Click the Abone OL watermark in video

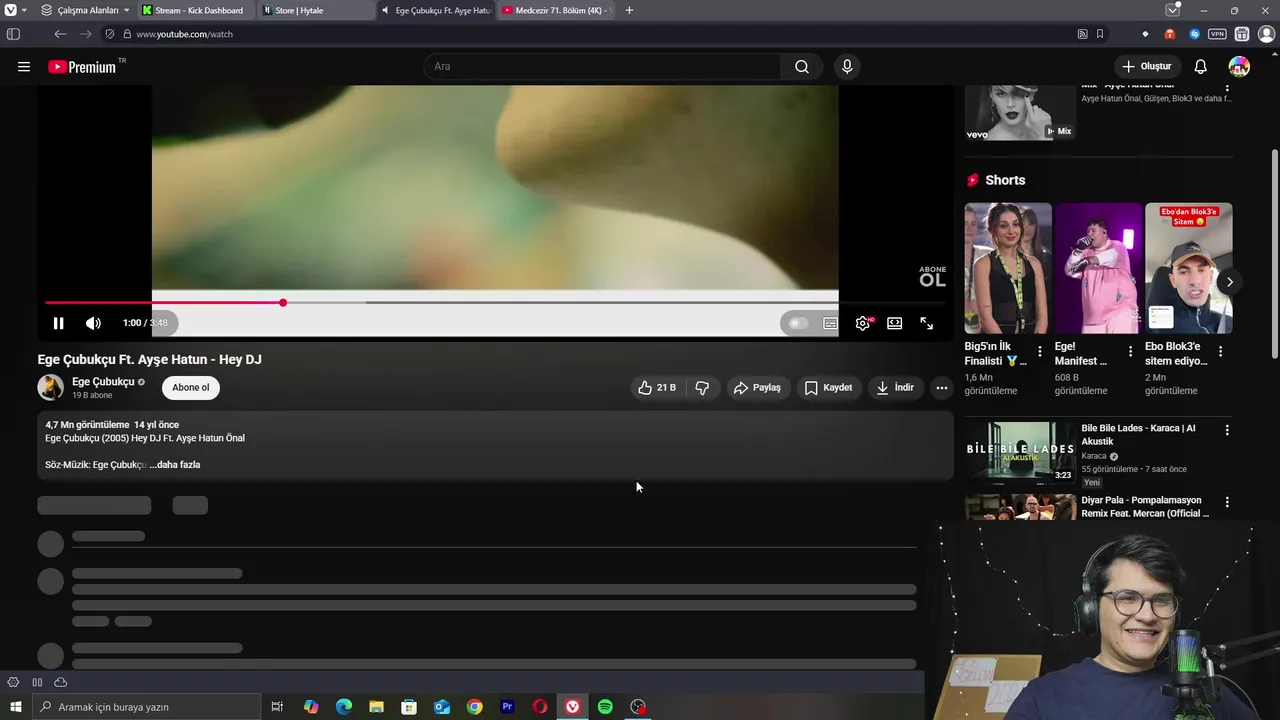932,277
